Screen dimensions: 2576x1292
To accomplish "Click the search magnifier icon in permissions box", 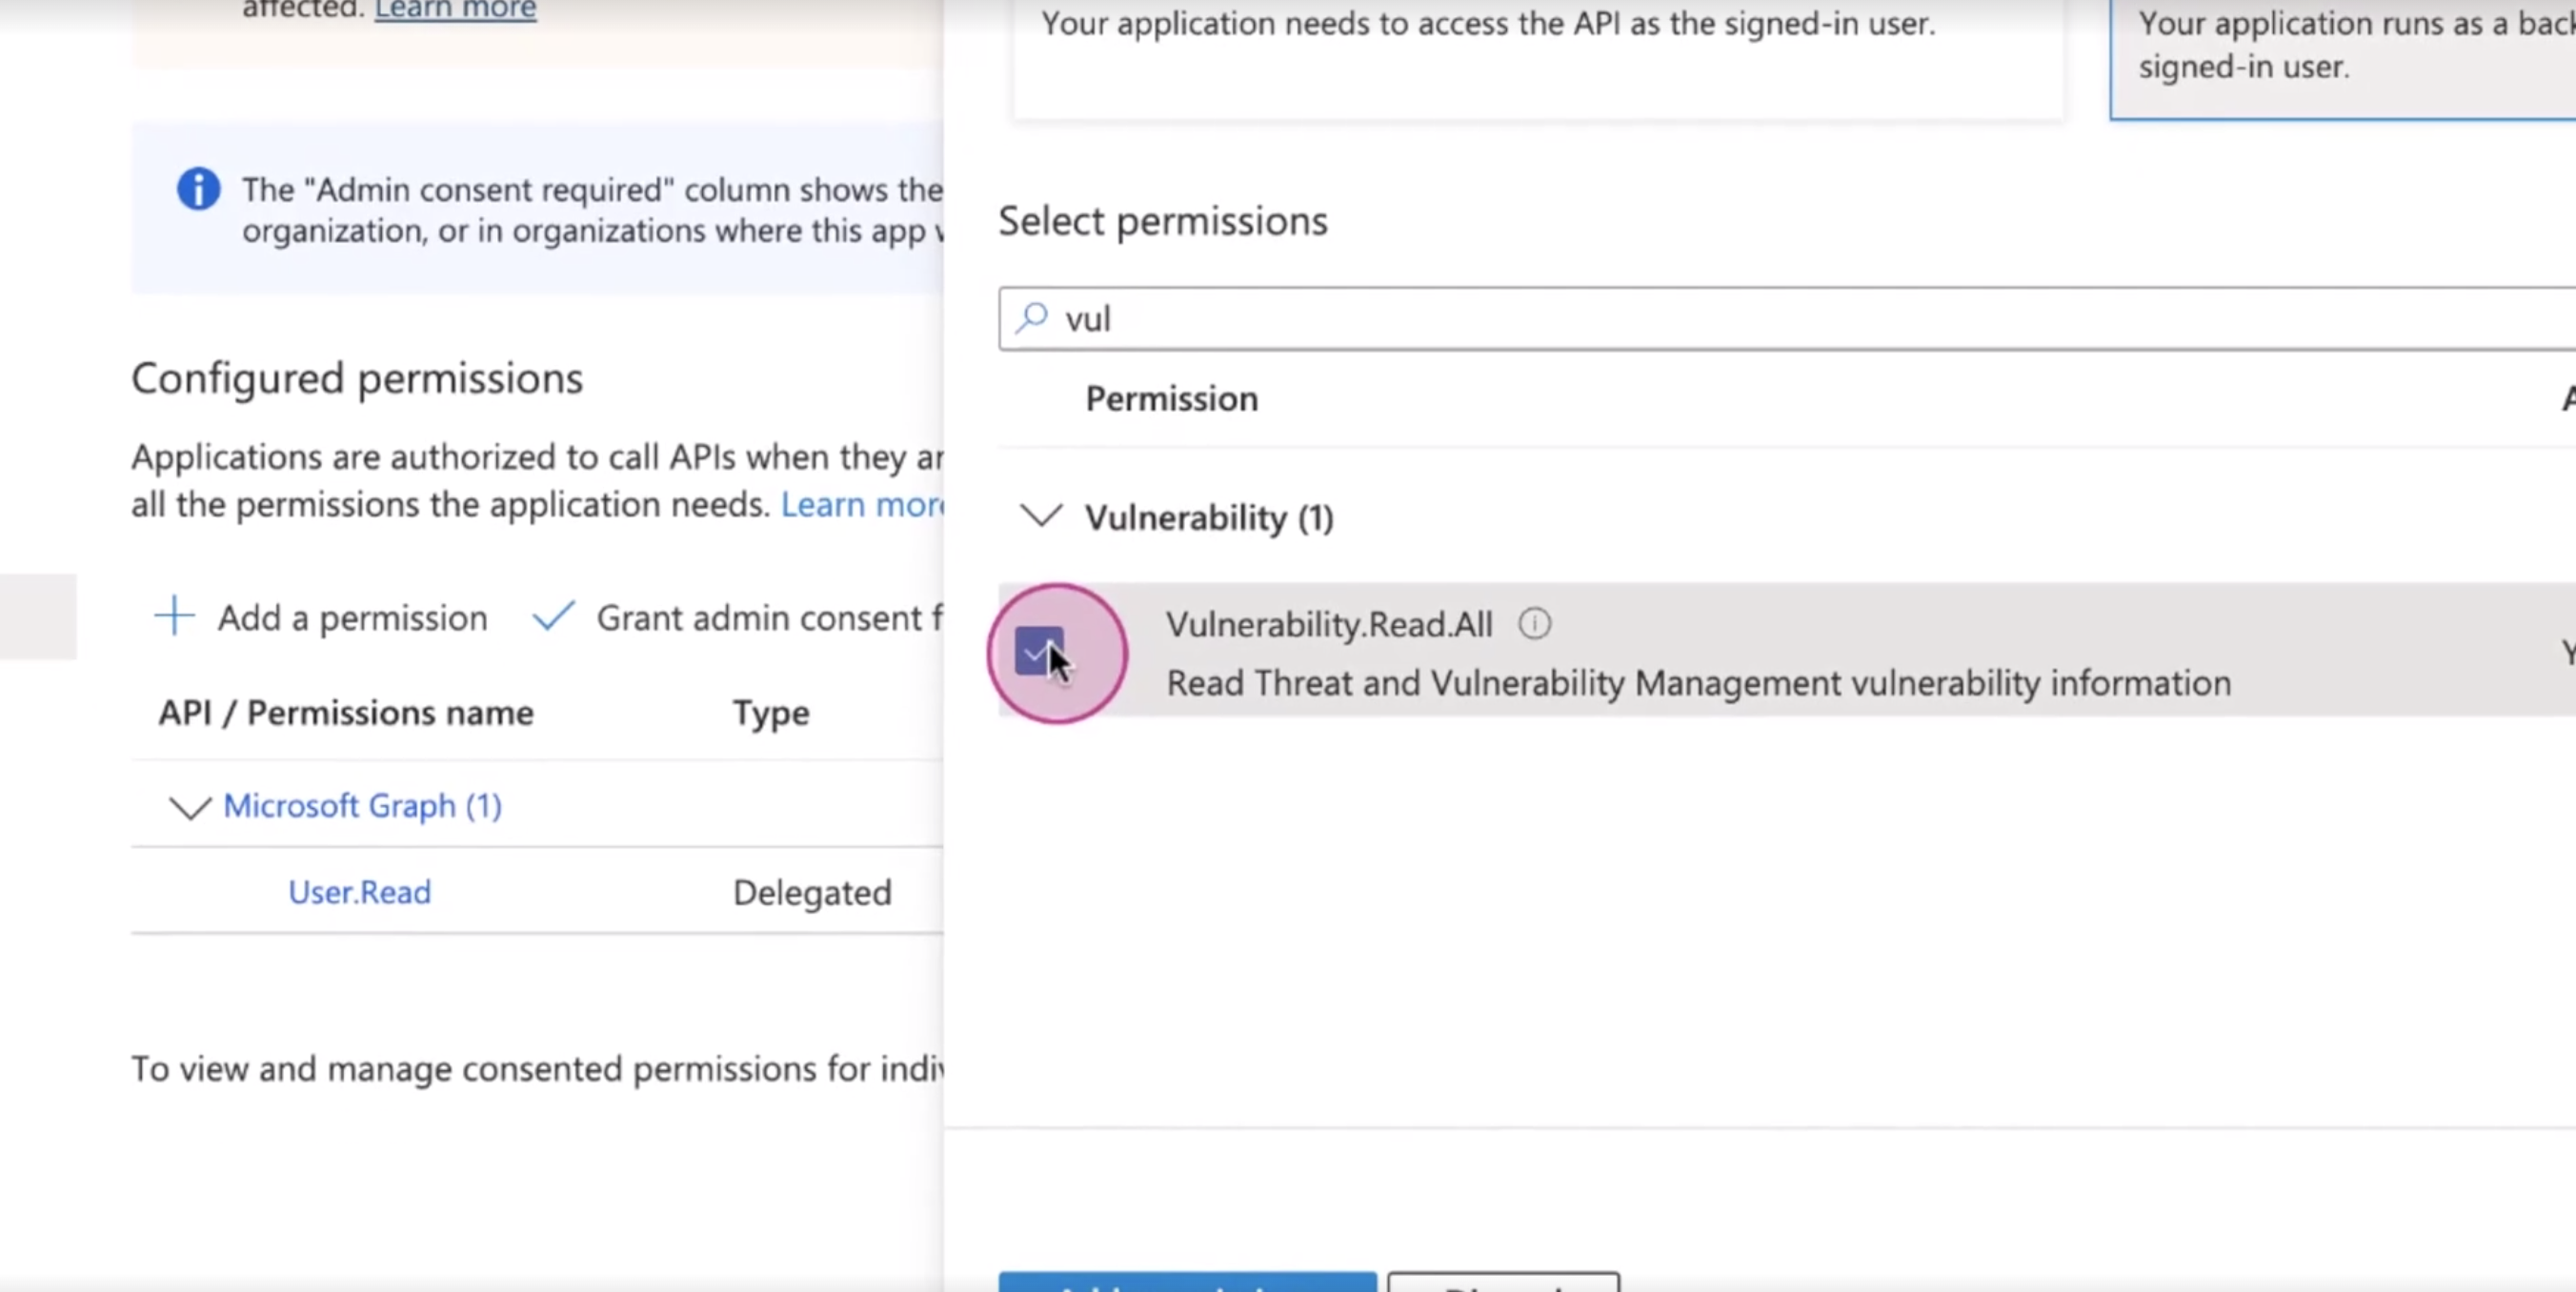I will click(1032, 318).
